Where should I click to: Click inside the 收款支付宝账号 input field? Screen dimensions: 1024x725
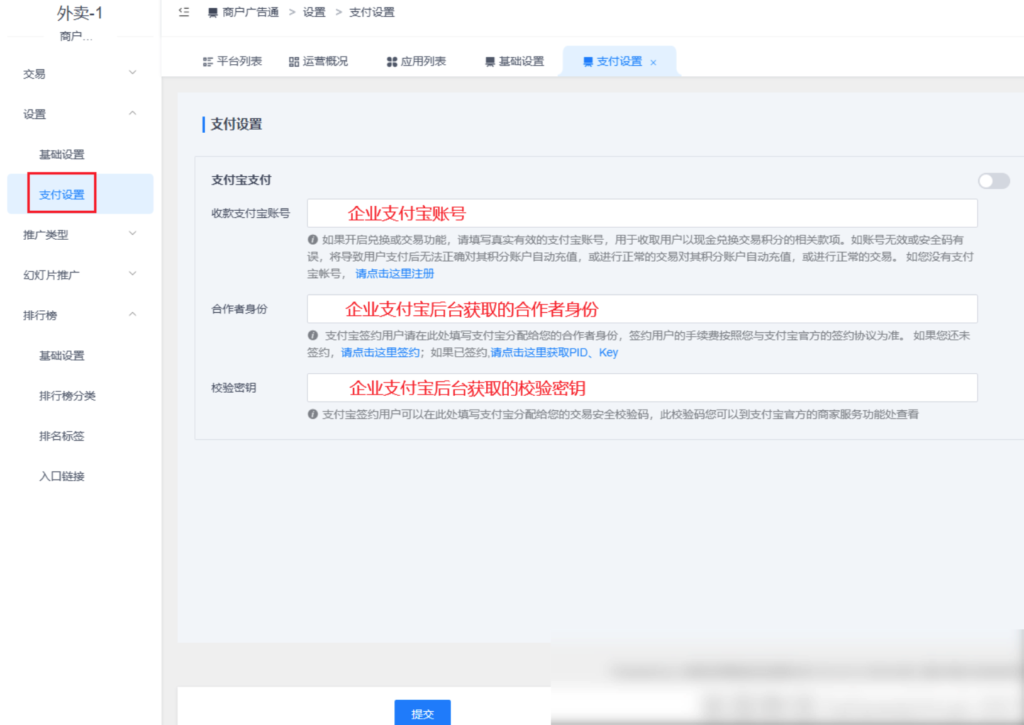[640, 212]
